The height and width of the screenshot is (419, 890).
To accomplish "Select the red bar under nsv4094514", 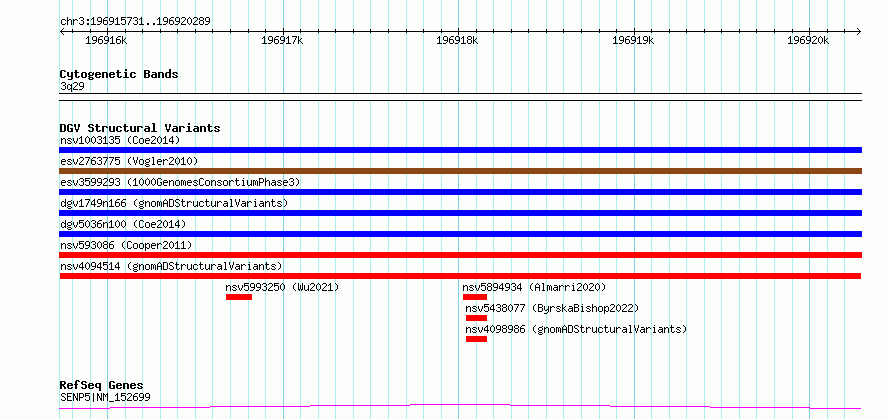I will pos(461,276).
